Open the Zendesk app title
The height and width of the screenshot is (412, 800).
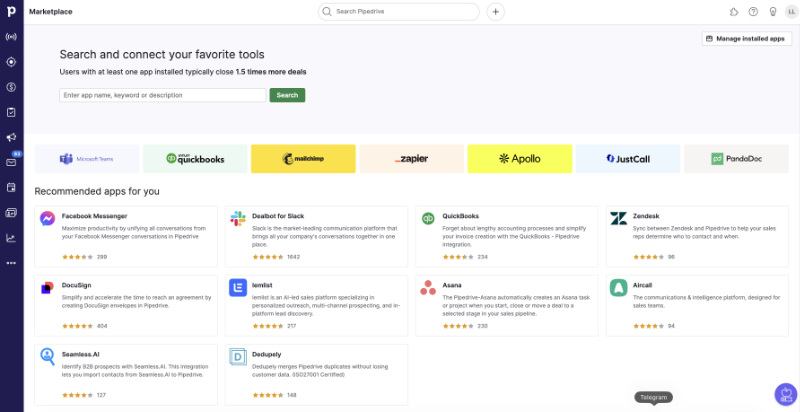tap(646, 216)
